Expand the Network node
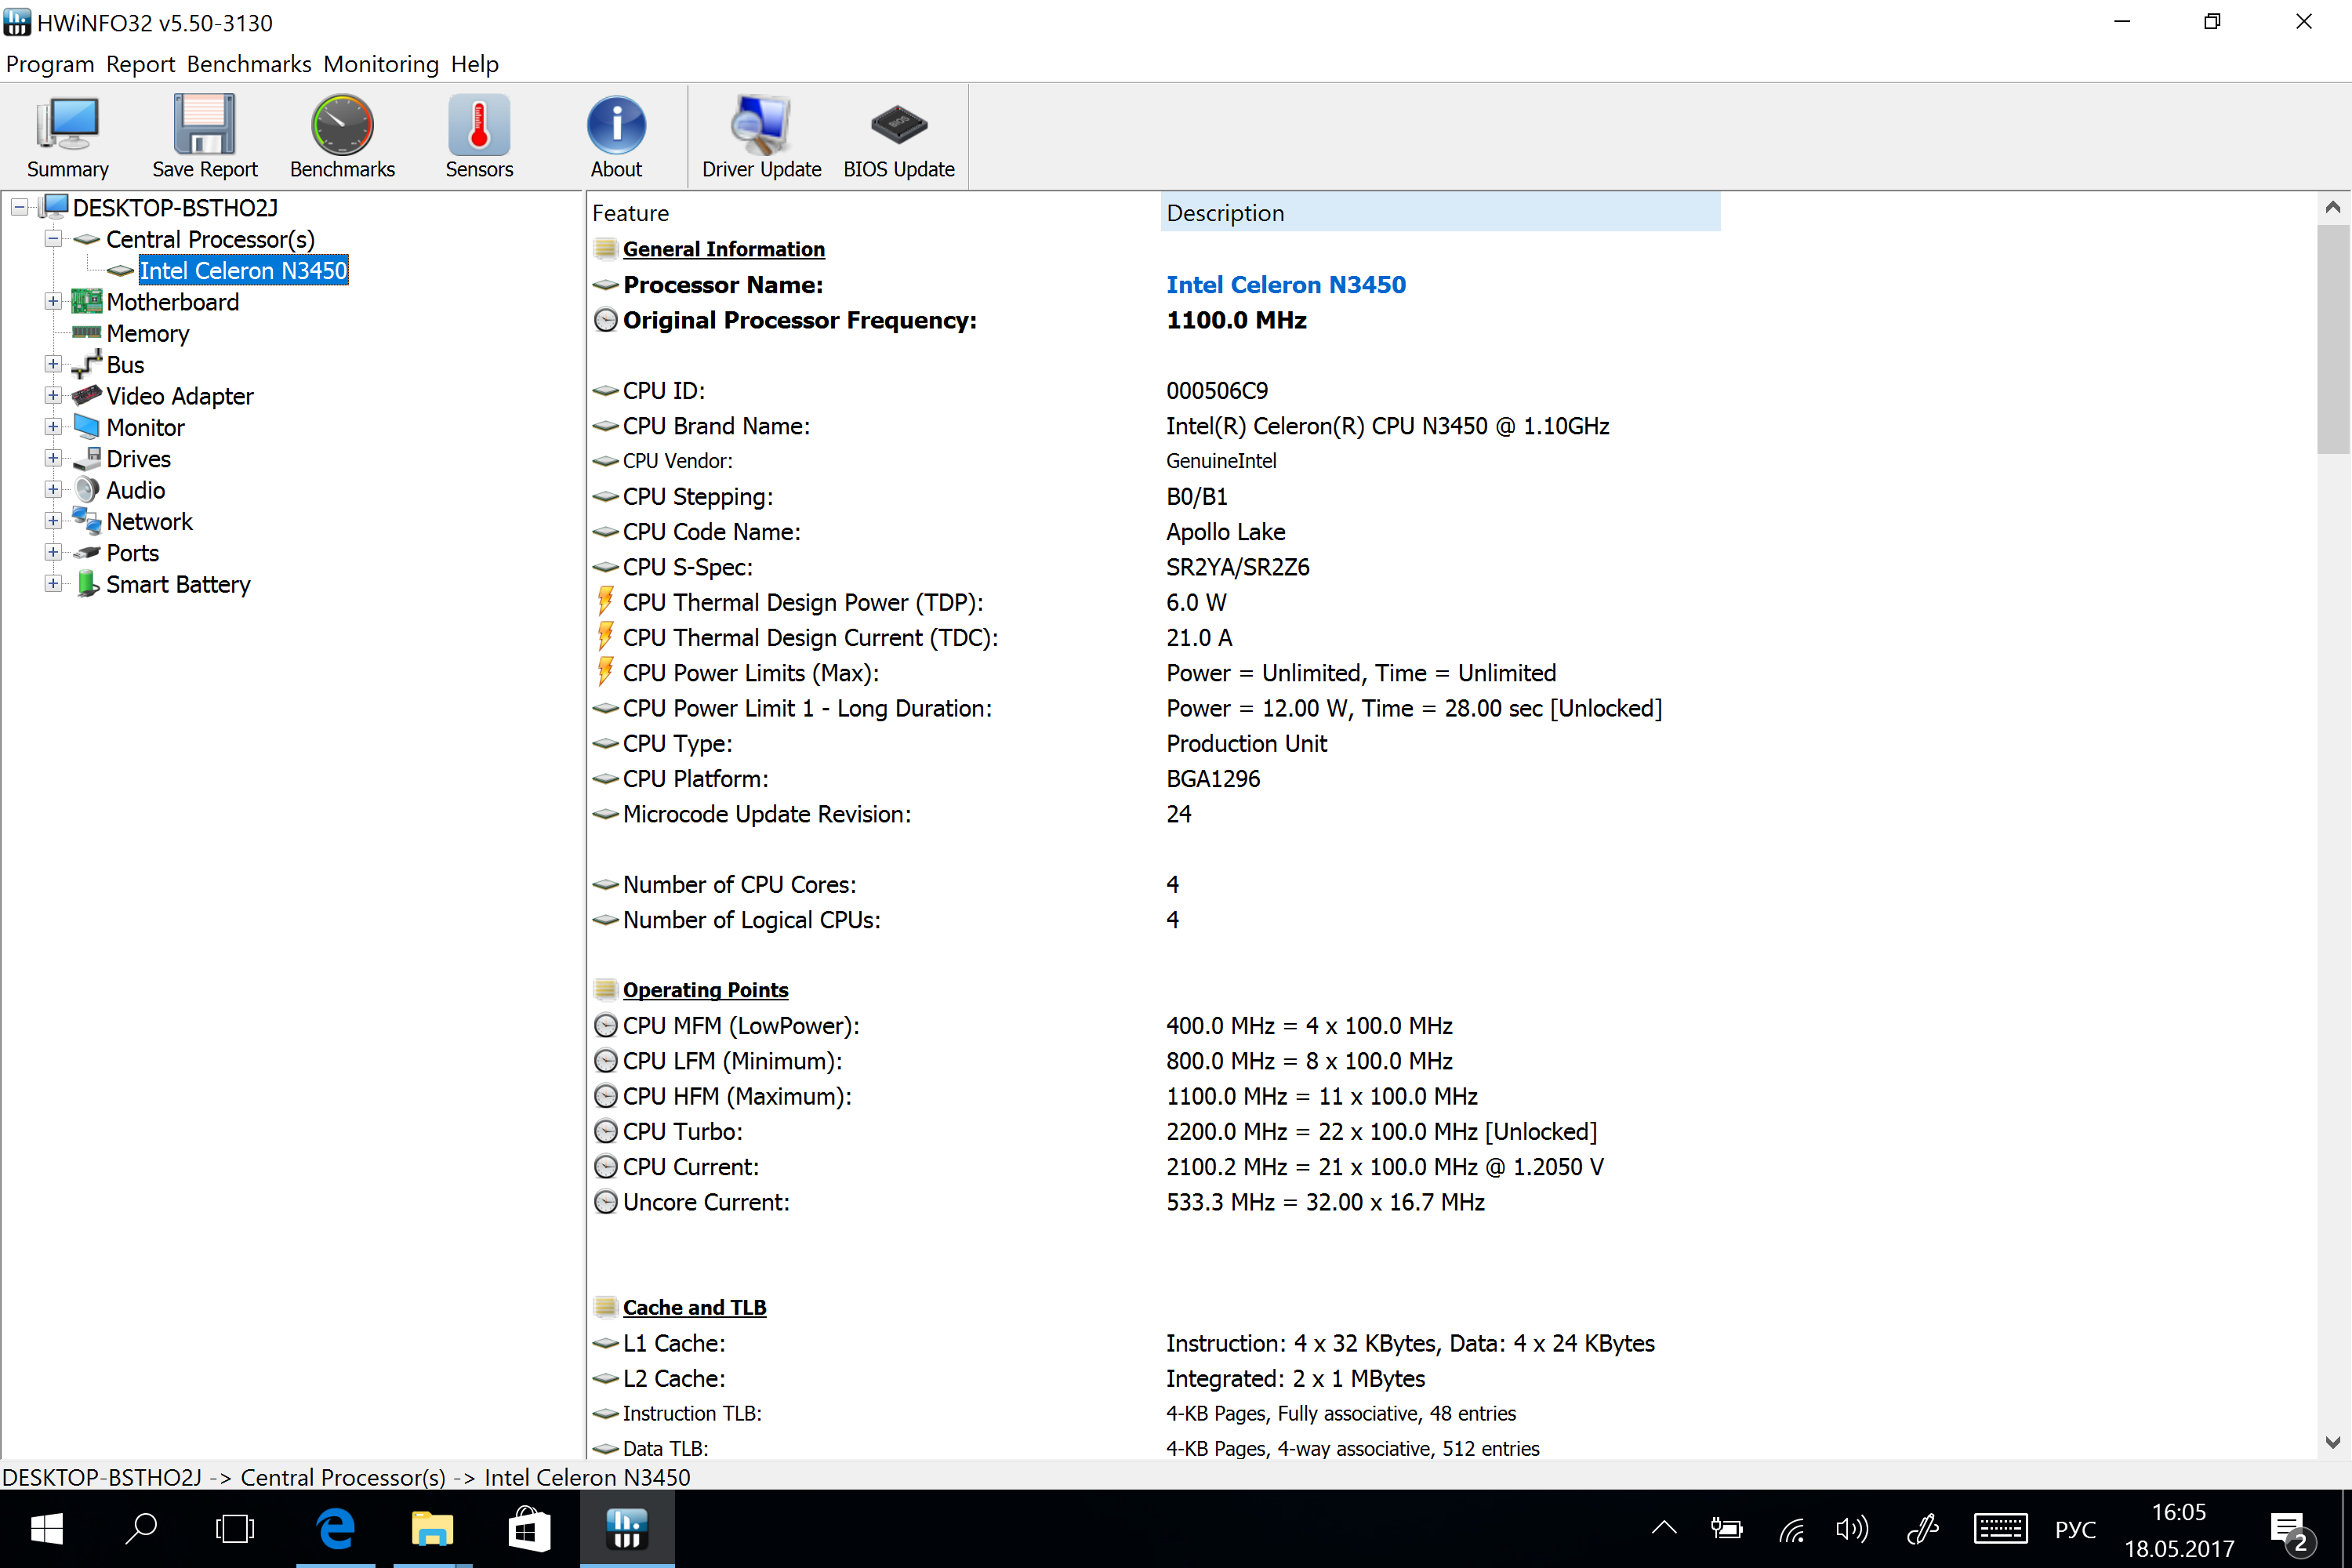Image resolution: width=2352 pixels, height=1568 pixels. pos(53,521)
